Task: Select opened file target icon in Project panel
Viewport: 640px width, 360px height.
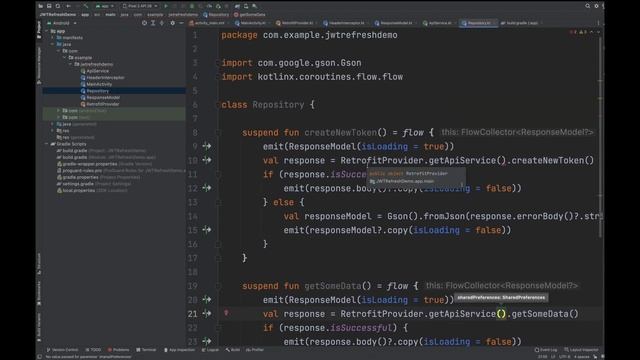Action: 144,23
